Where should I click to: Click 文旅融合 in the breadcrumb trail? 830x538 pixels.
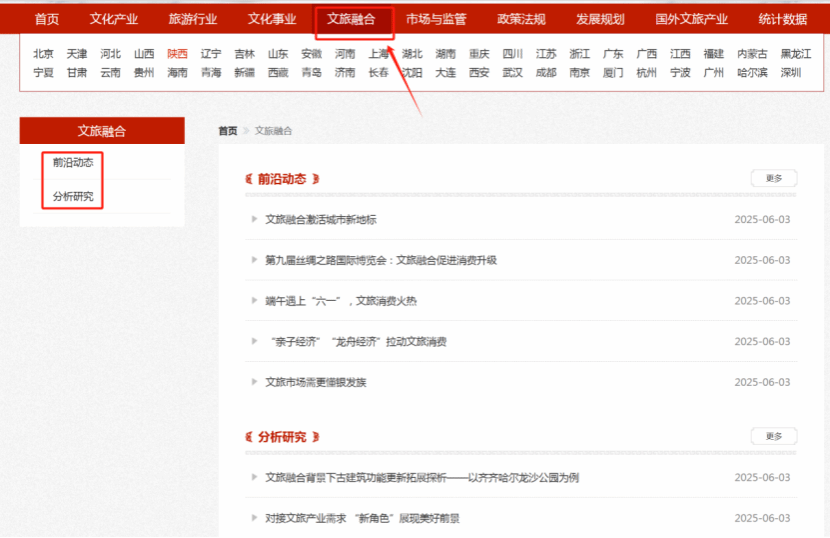[x=273, y=131]
